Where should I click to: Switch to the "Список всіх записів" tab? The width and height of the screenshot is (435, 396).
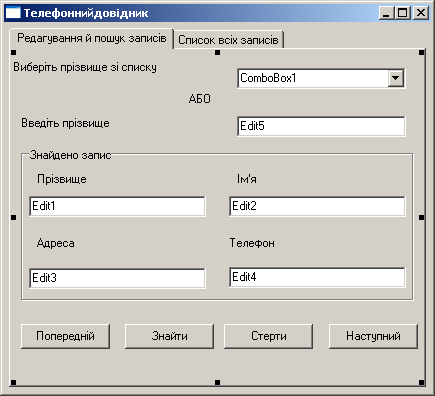(228, 40)
